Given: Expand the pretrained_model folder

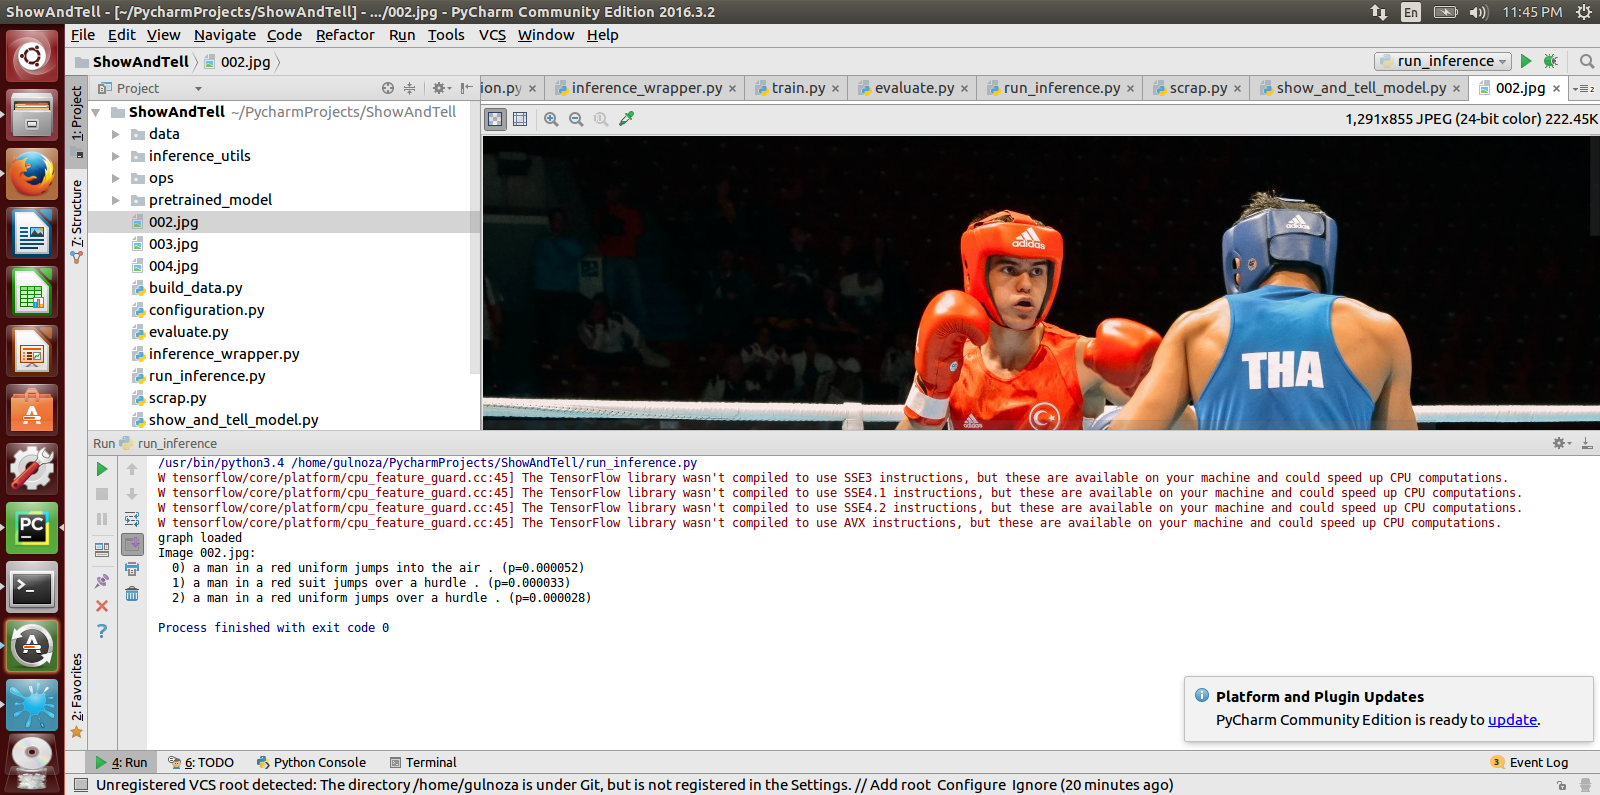Looking at the screenshot, I should coord(116,200).
